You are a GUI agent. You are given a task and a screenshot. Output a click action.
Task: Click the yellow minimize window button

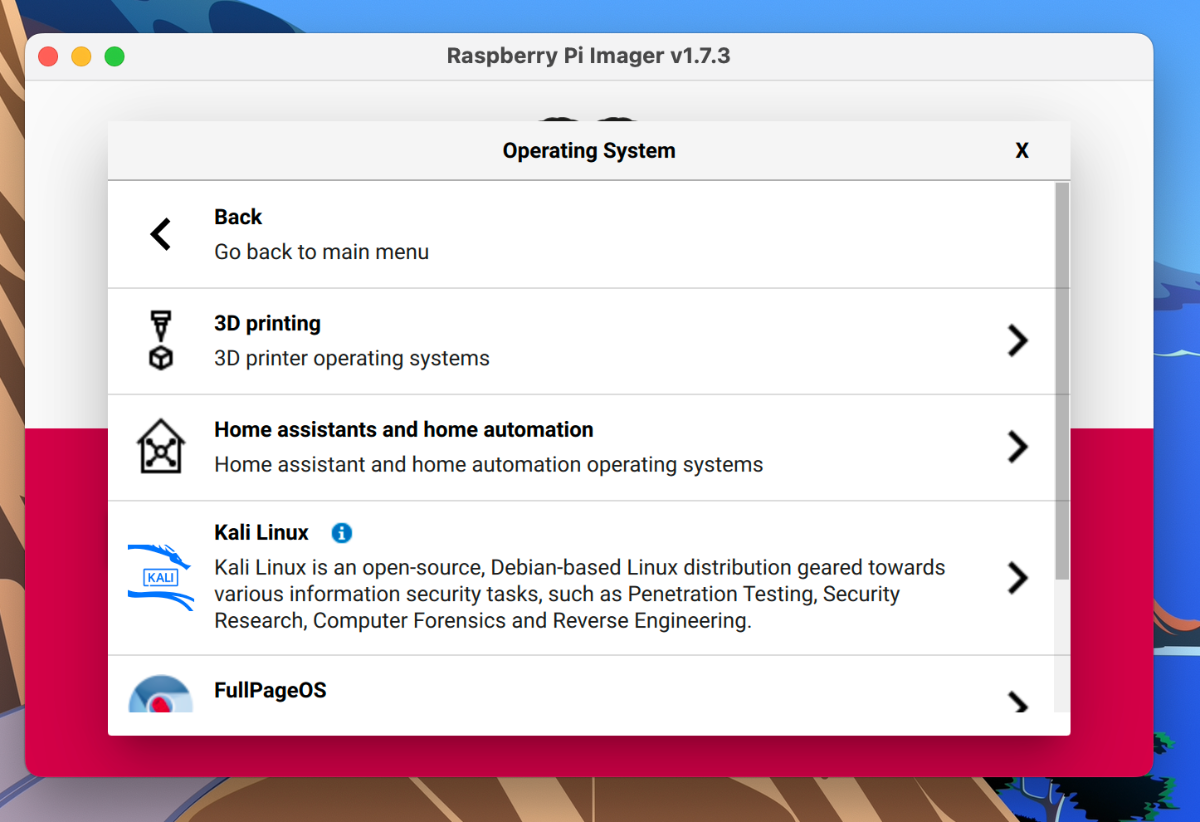point(81,57)
